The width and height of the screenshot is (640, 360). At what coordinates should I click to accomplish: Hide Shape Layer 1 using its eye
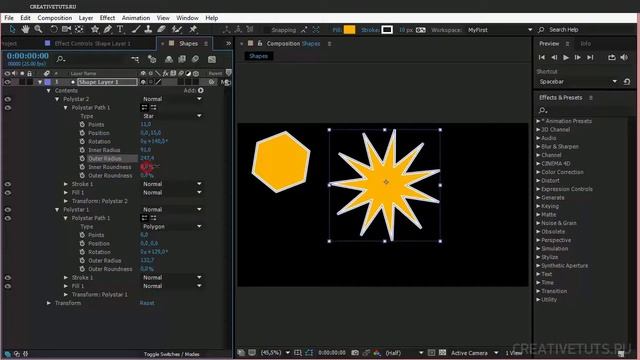coord(7,82)
